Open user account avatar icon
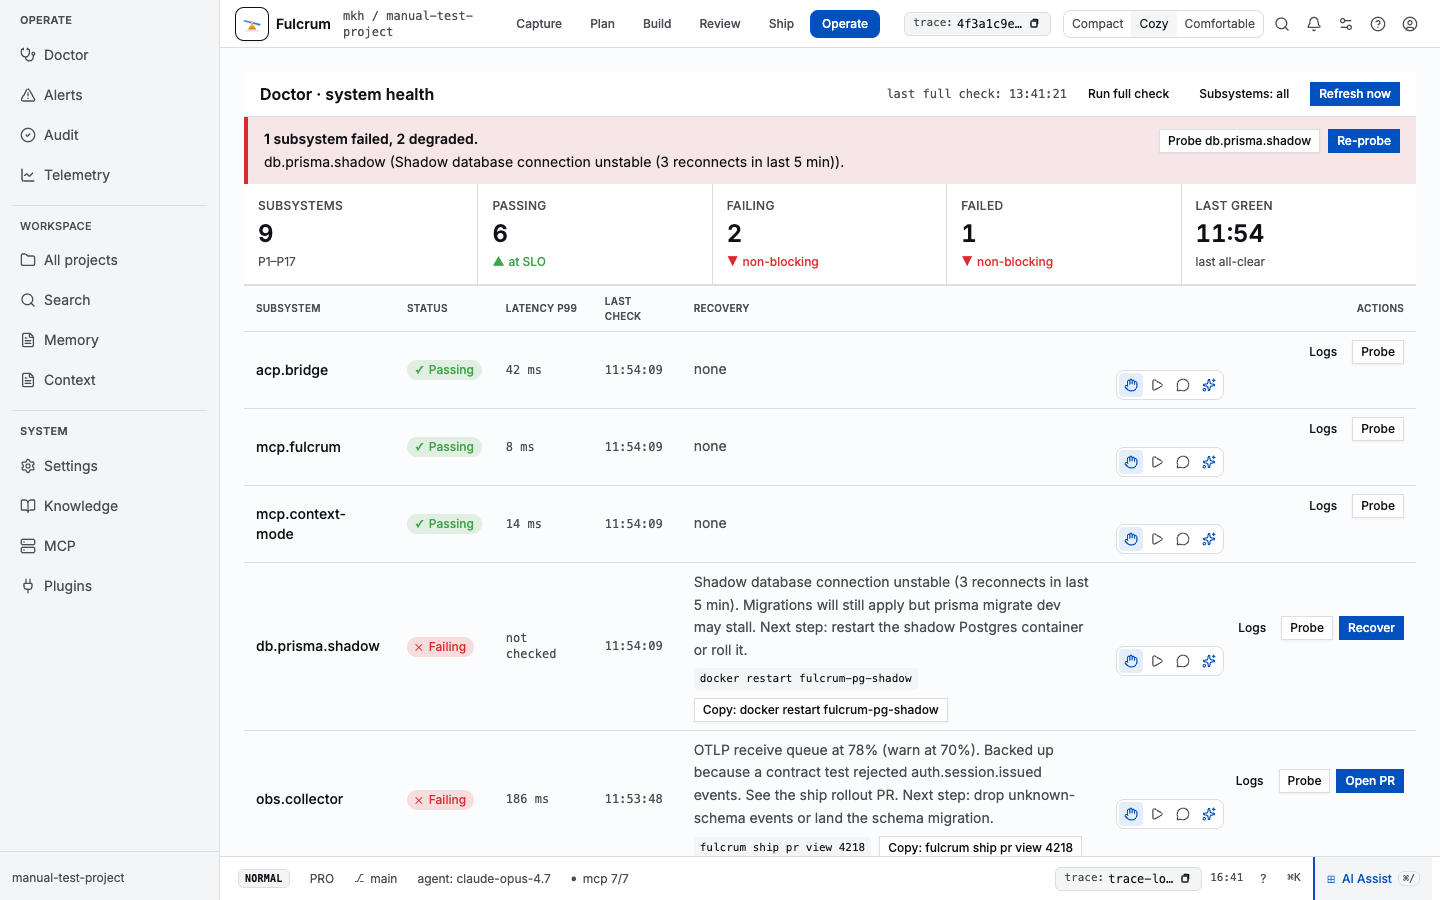The height and width of the screenshot is (900, 1440). 1410,24
